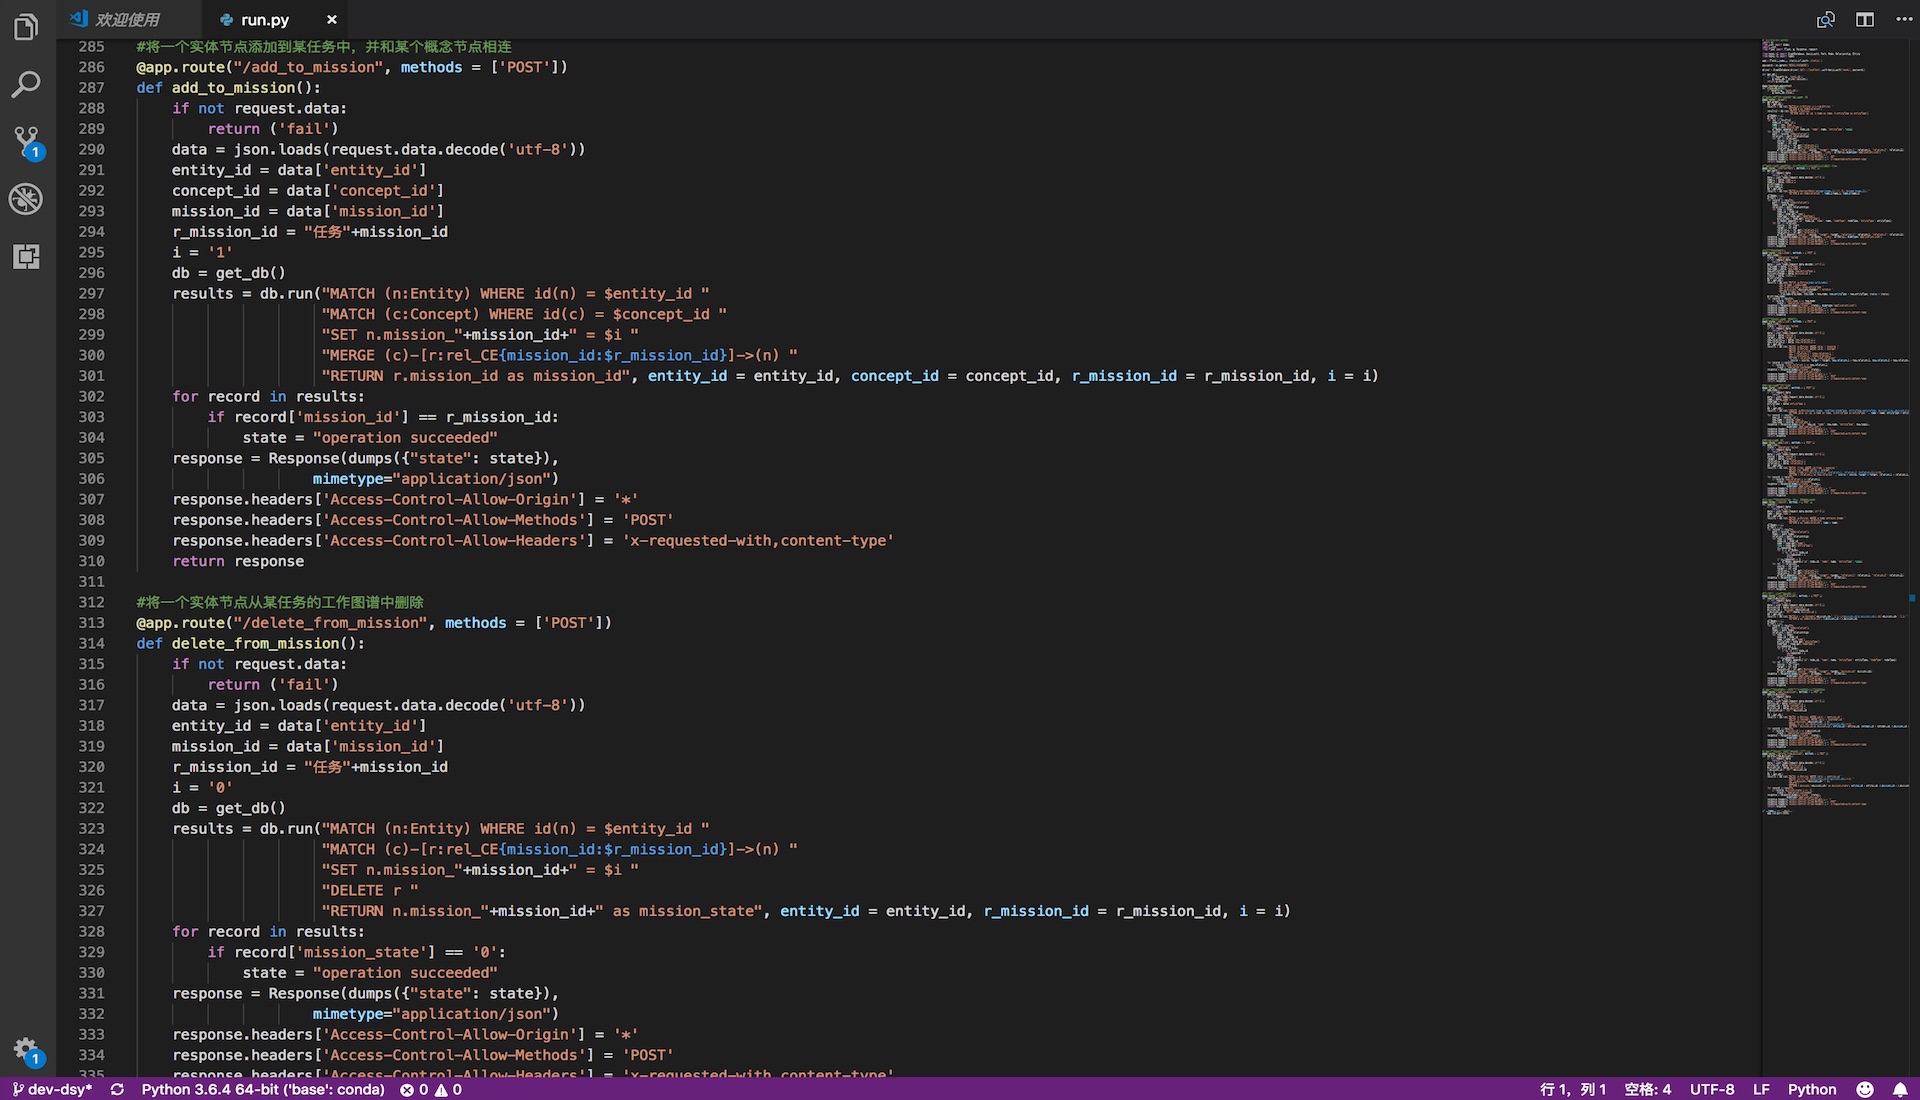Synchronize changes with status bar sync icon
This screenshot has height=1100, width=1920.
(x=117, y=1089)
